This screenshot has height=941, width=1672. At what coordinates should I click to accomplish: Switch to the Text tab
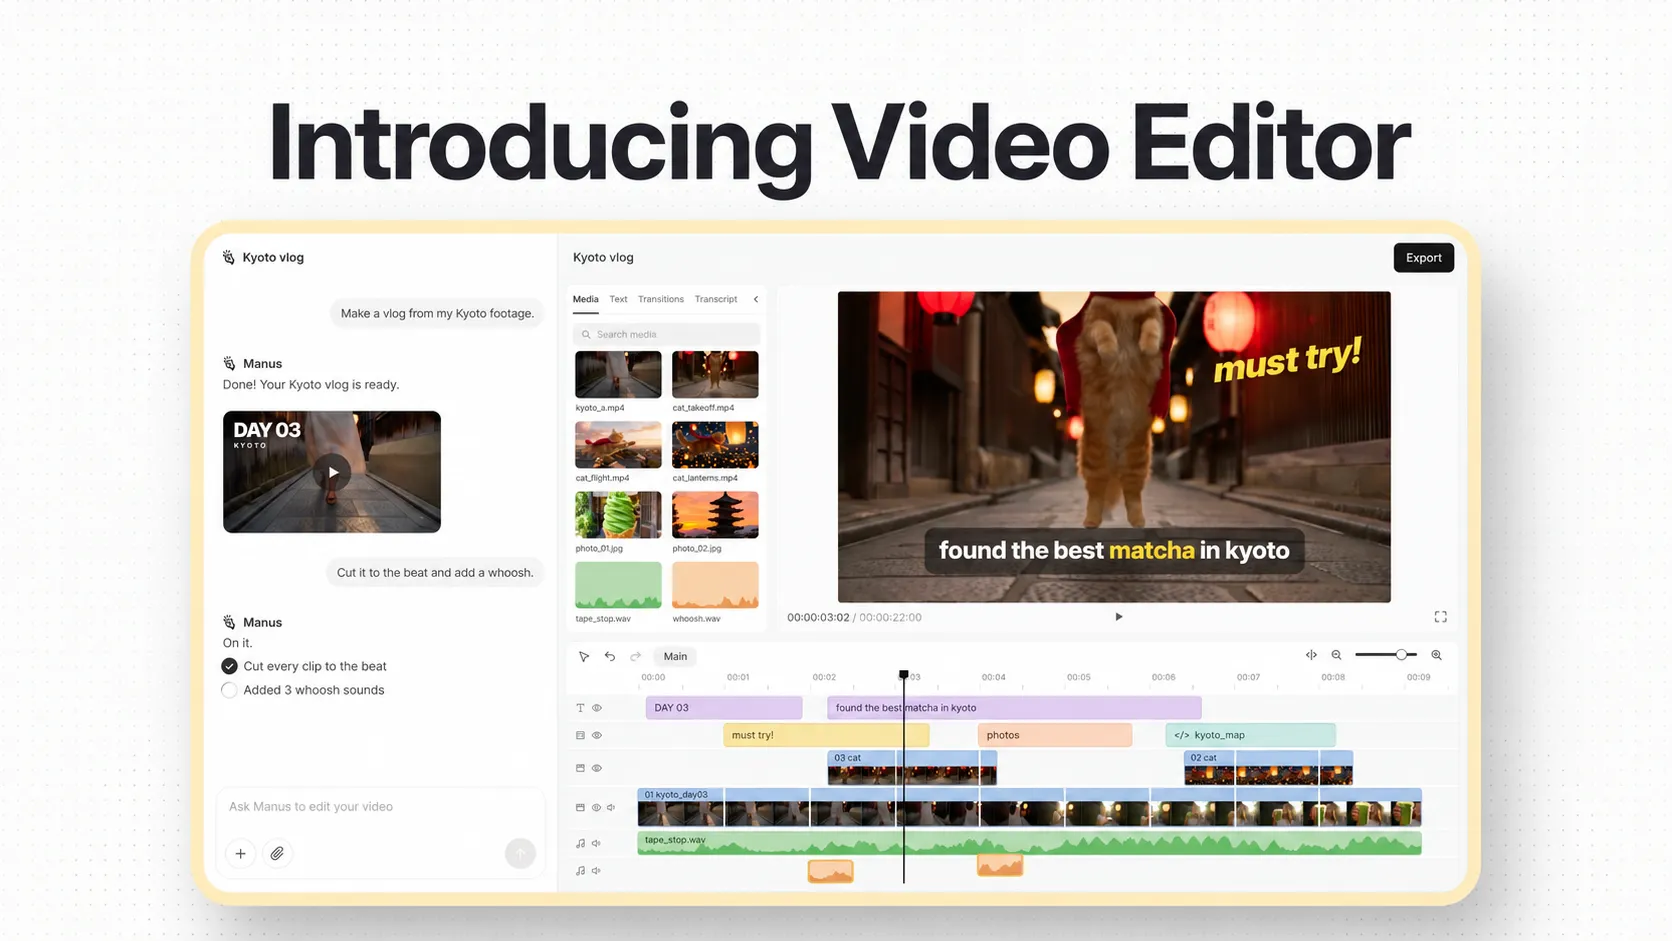tap(618, 299)
